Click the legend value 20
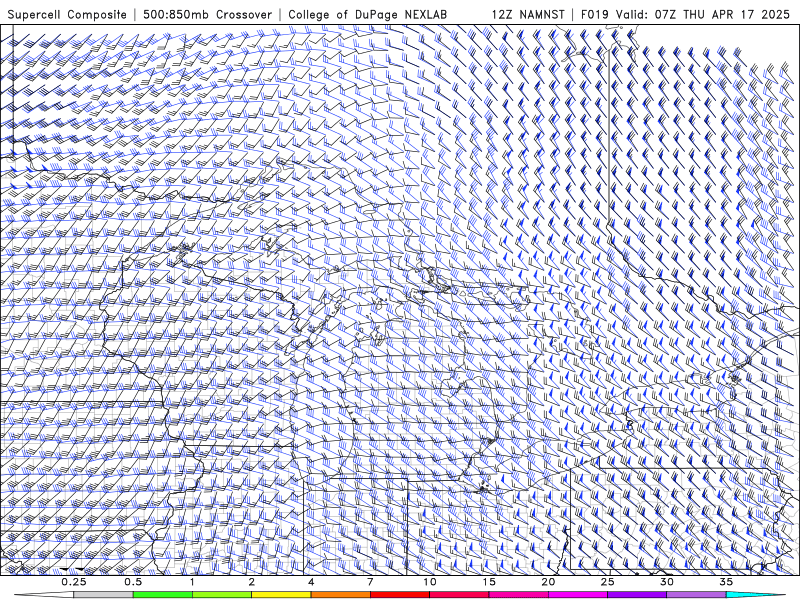Viewport: 800px width, 600px height. [548, 582]
